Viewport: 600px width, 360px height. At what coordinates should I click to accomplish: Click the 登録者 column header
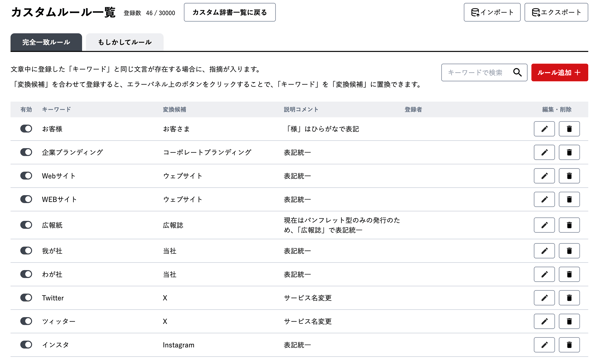click(413, 109)
